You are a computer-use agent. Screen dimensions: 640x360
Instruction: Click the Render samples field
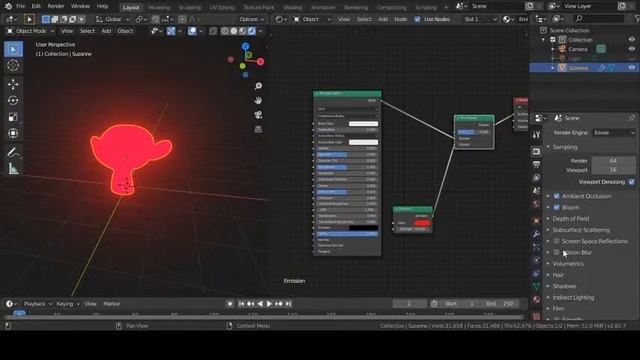click(613, 160)
